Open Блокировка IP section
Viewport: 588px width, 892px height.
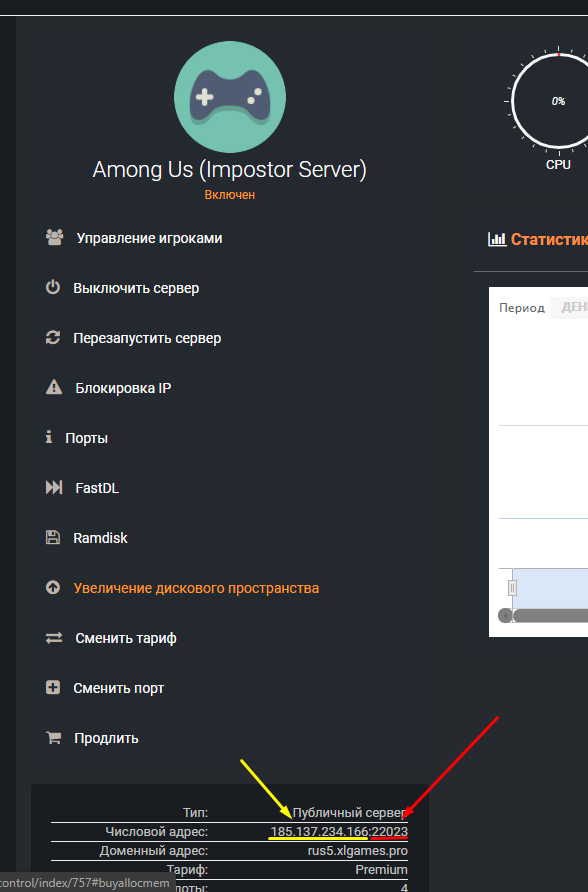123,388
